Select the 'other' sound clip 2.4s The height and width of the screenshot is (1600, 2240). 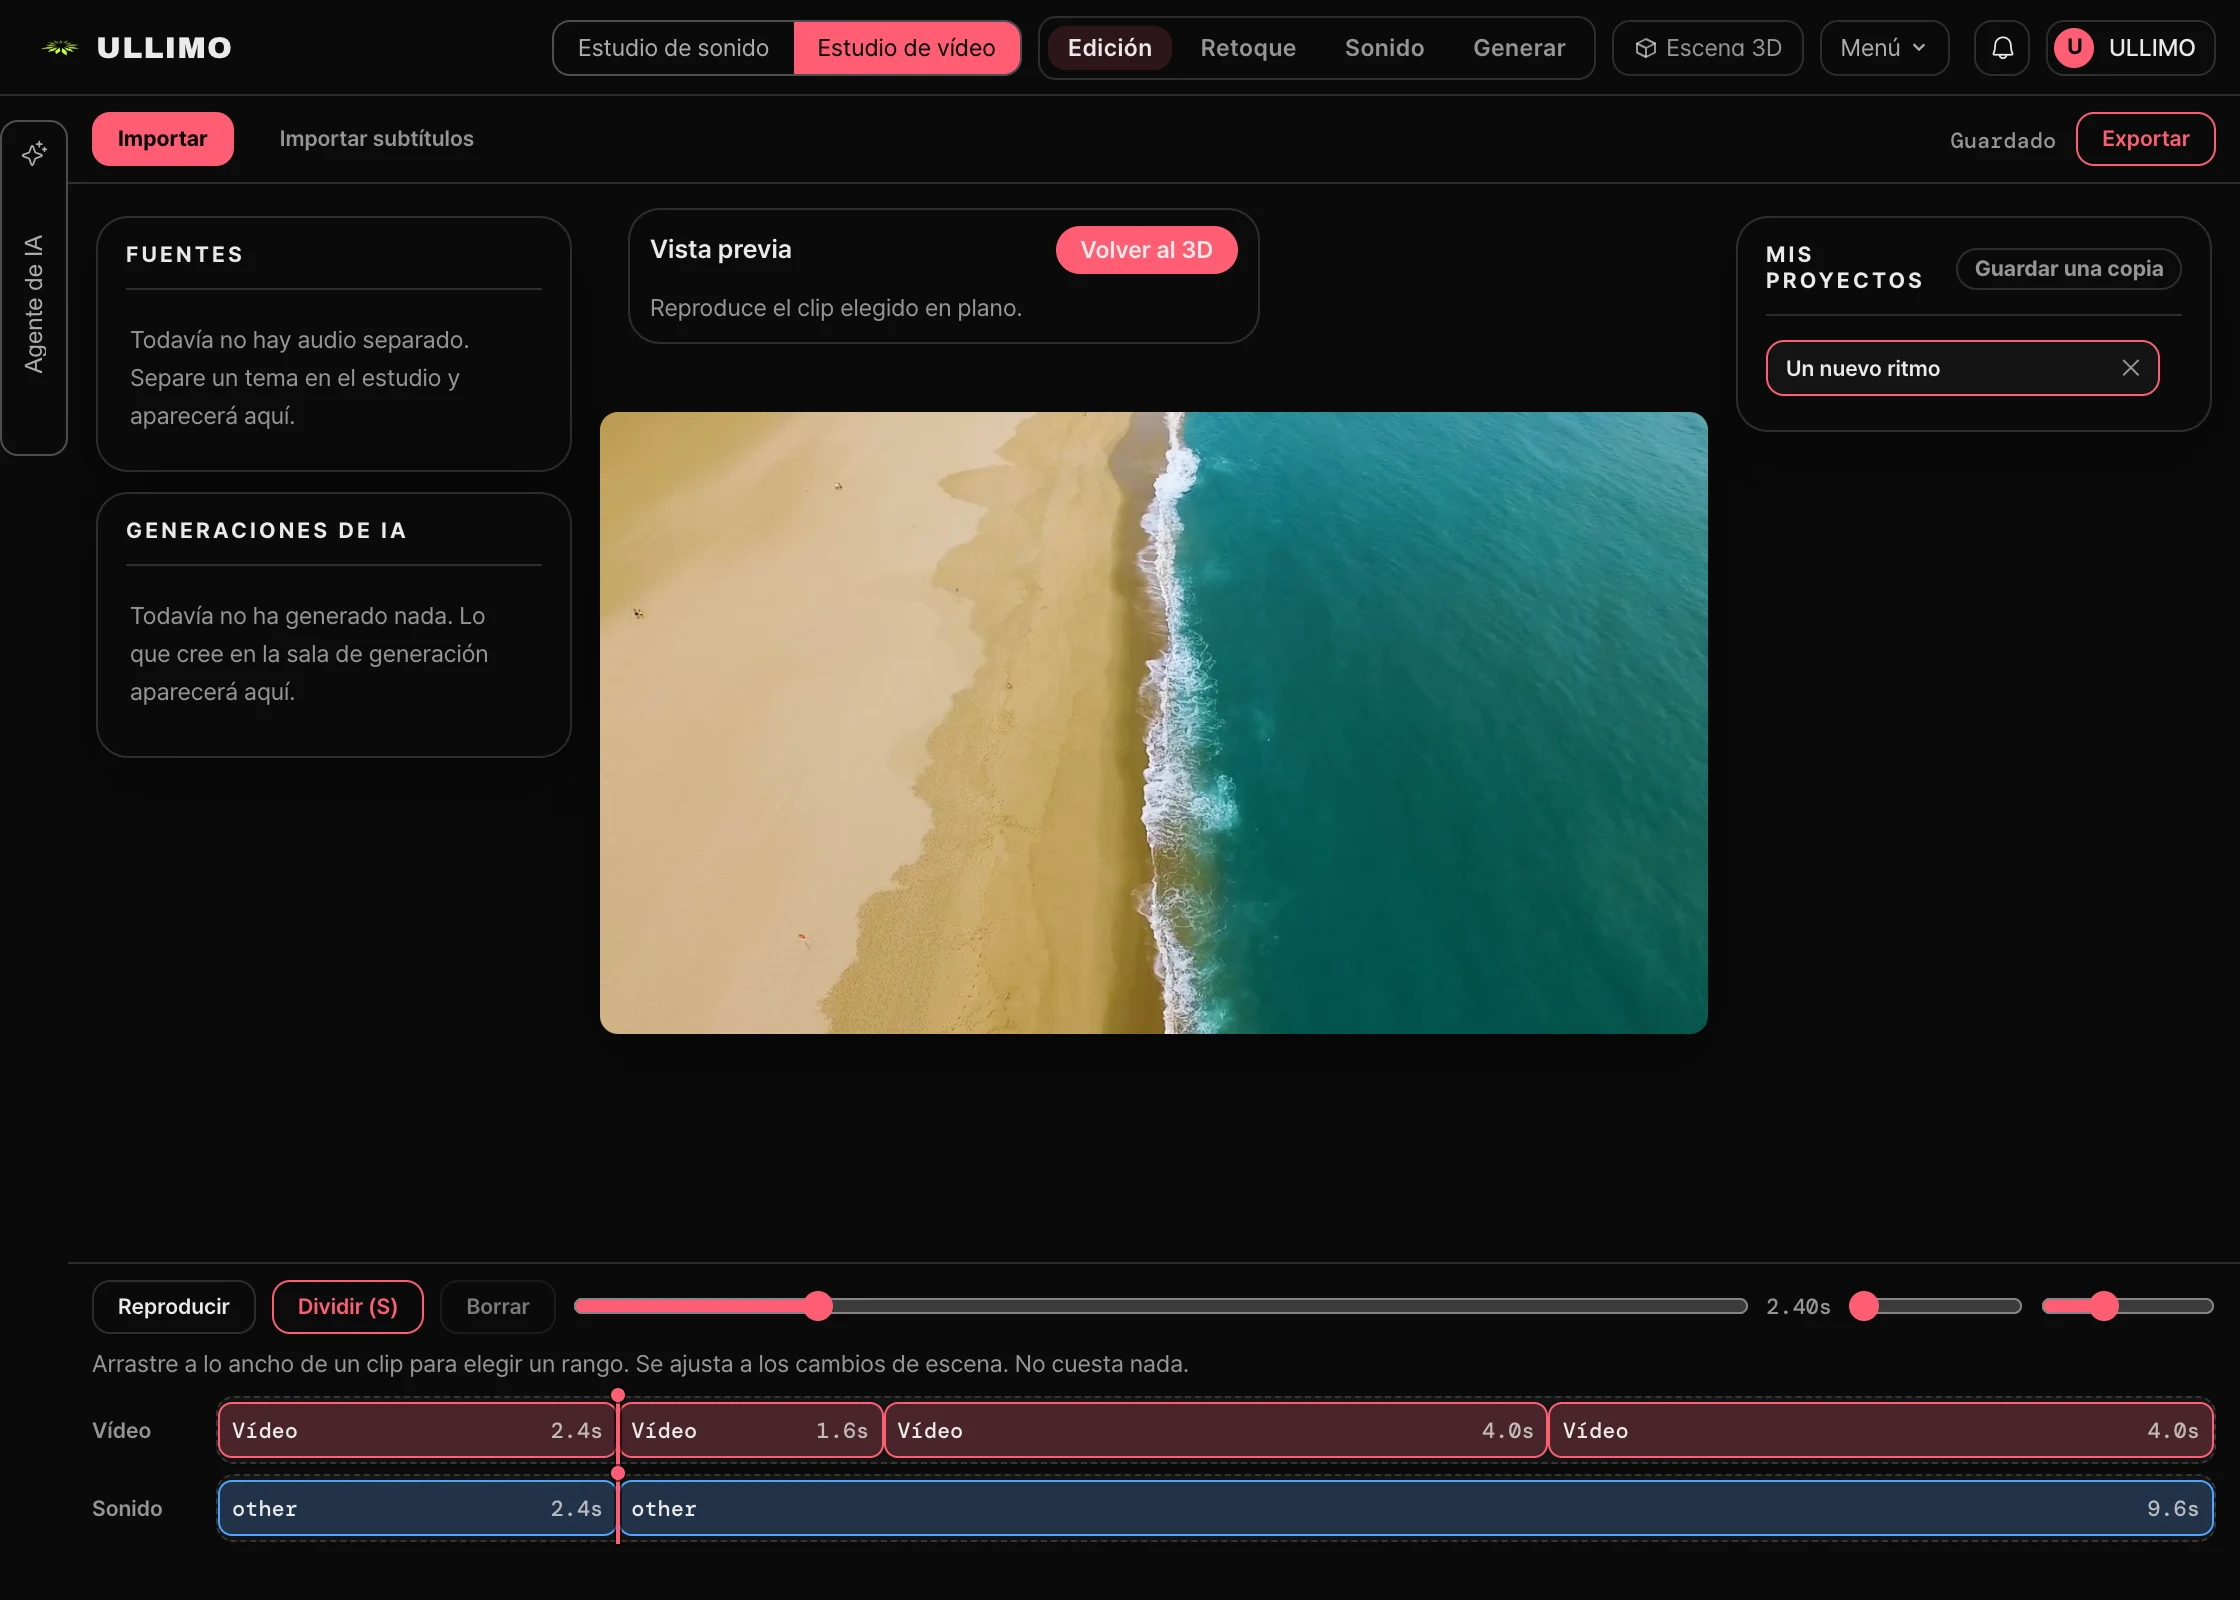coord(416,1509)
